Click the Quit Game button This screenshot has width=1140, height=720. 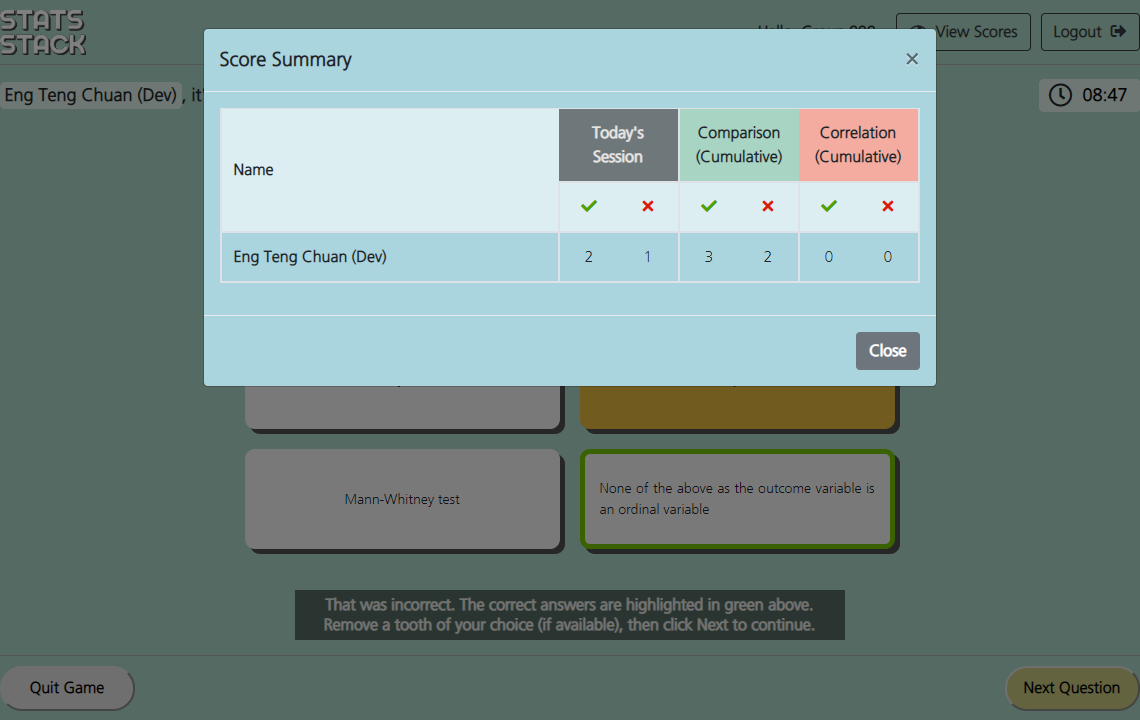(67, 688)
